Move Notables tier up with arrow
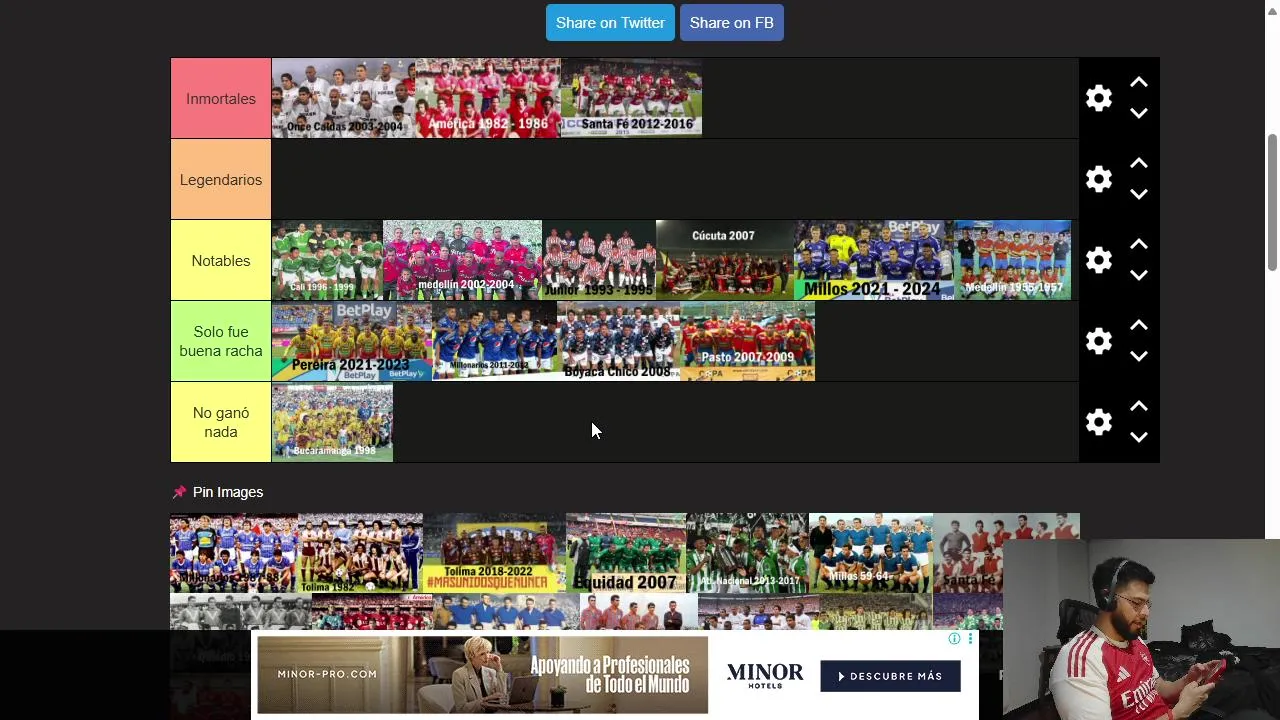The height and width of the screenshot is (720, 1280). [x=1138, y=245]
